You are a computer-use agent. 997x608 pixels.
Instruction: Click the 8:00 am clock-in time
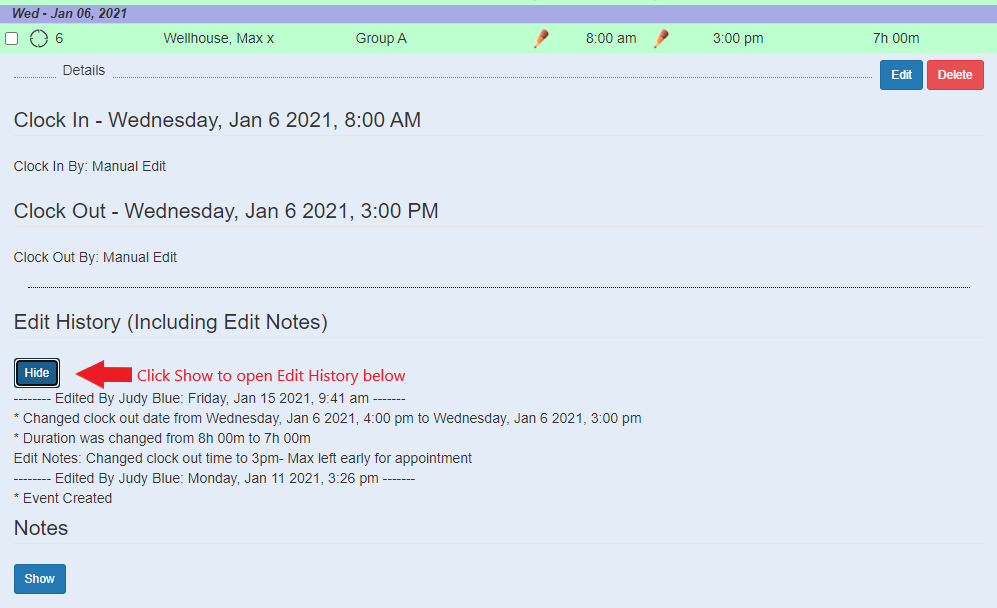pyautogui.click(x=611, y=38)
